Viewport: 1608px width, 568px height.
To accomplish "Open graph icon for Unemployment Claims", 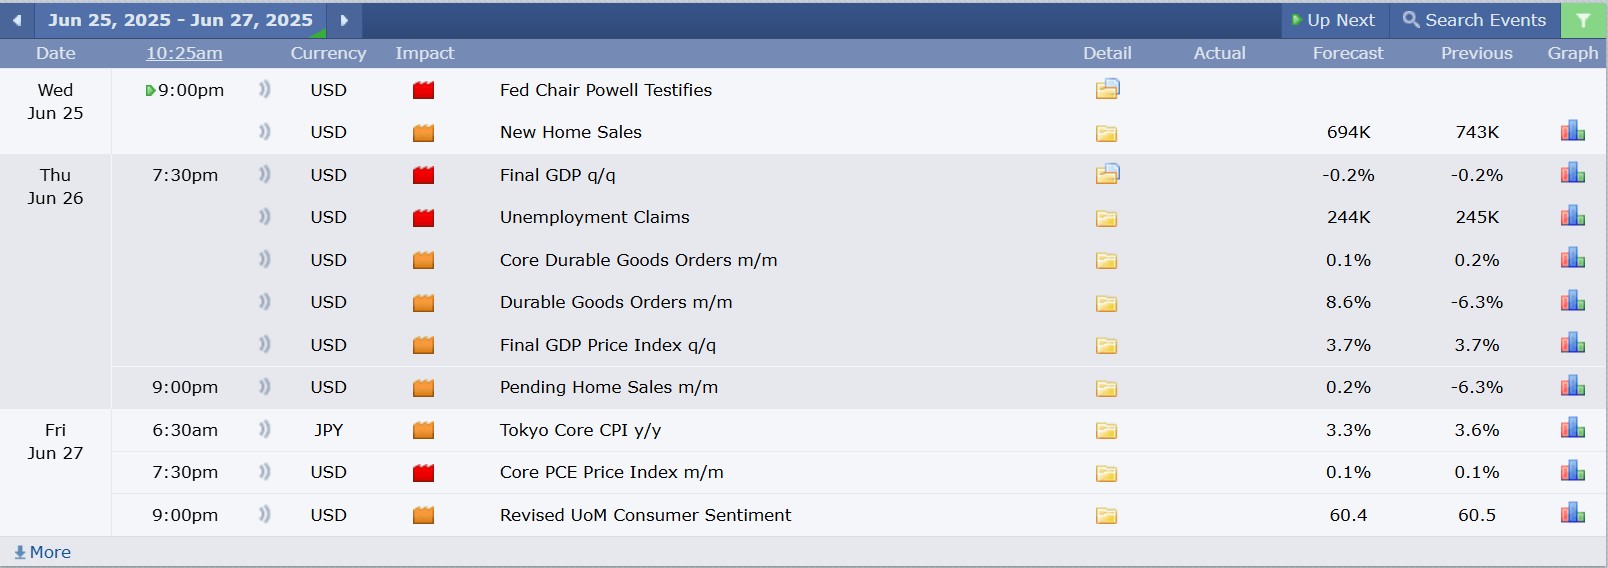I will (1572, 216).
